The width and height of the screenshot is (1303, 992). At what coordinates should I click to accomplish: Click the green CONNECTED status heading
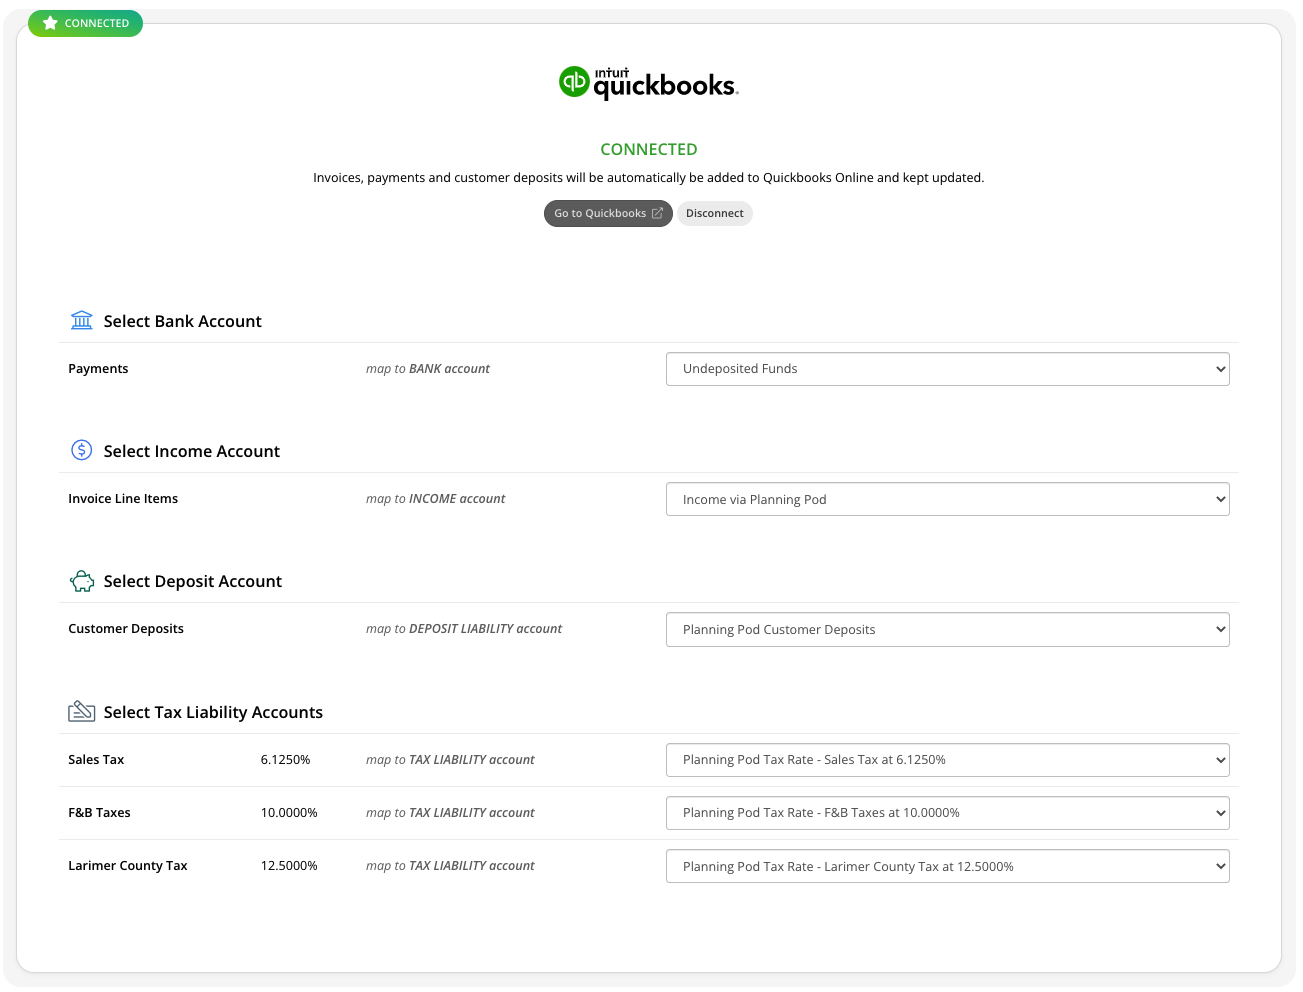[649, 149]
